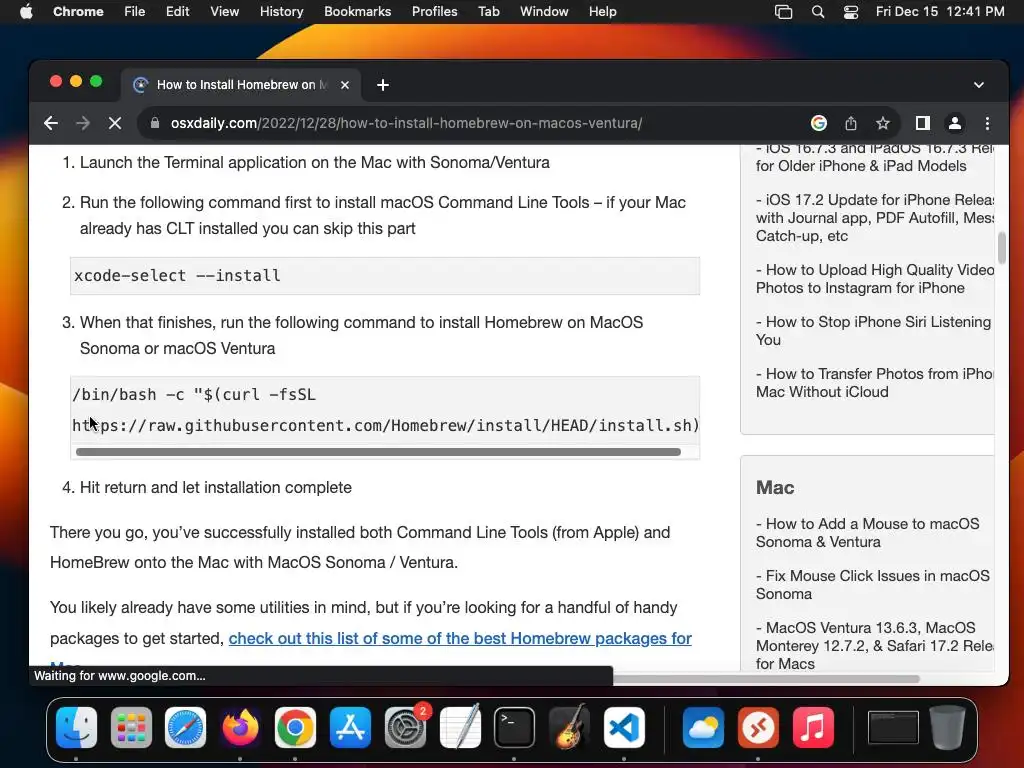Open Finder from the Dock
This screenshot has height=768, width=1024.
[76, 728]
